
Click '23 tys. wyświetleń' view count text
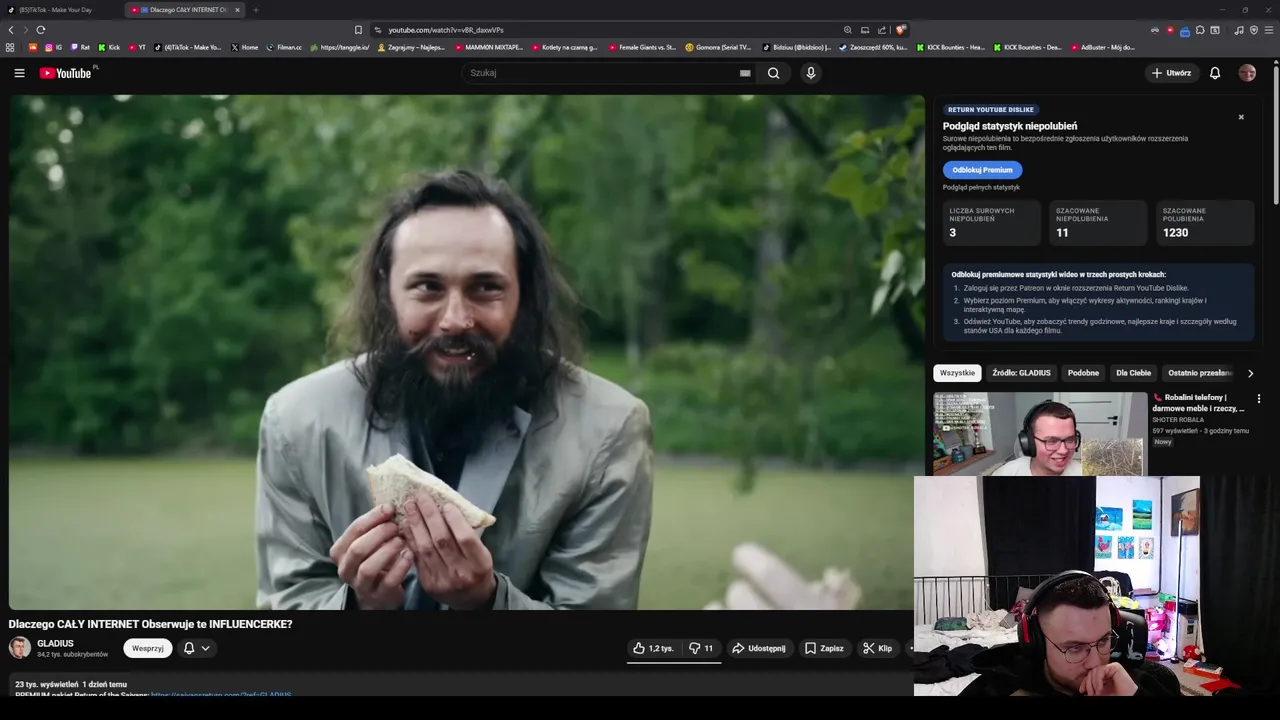click(x=46, y=684)
